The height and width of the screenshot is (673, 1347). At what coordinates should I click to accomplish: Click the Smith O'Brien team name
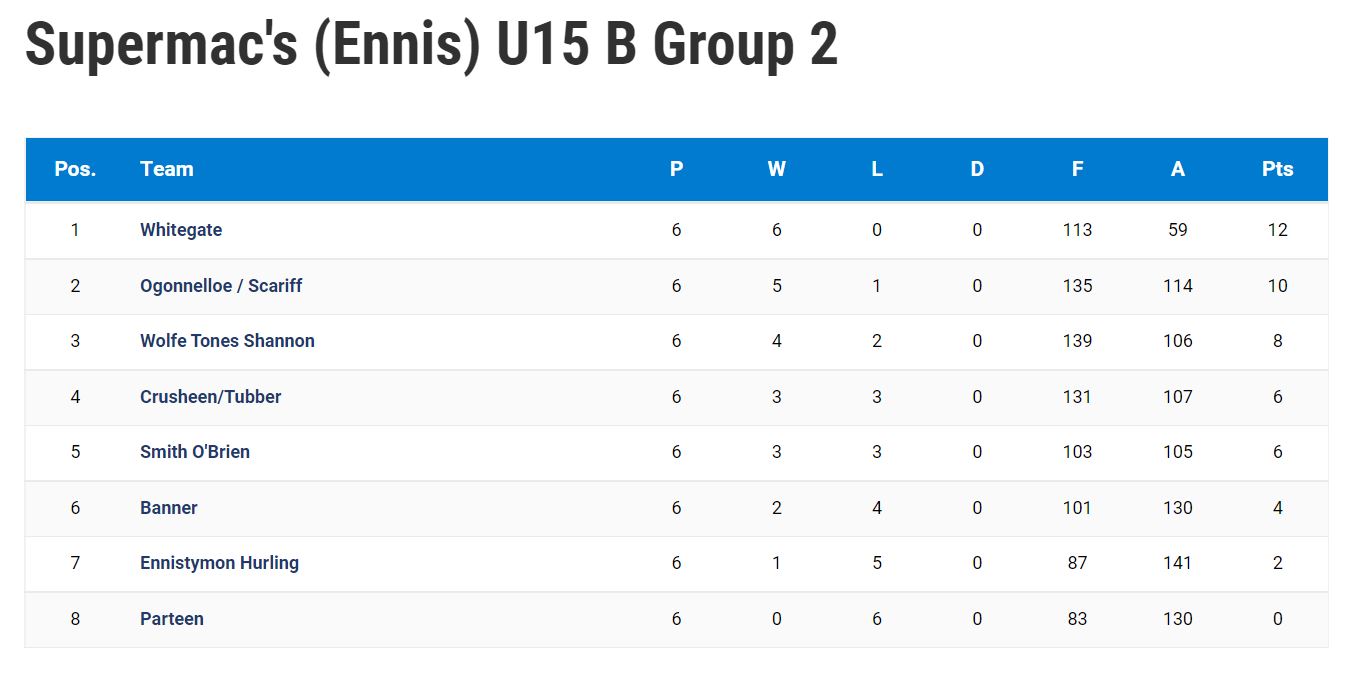click(x=195, y=452)
